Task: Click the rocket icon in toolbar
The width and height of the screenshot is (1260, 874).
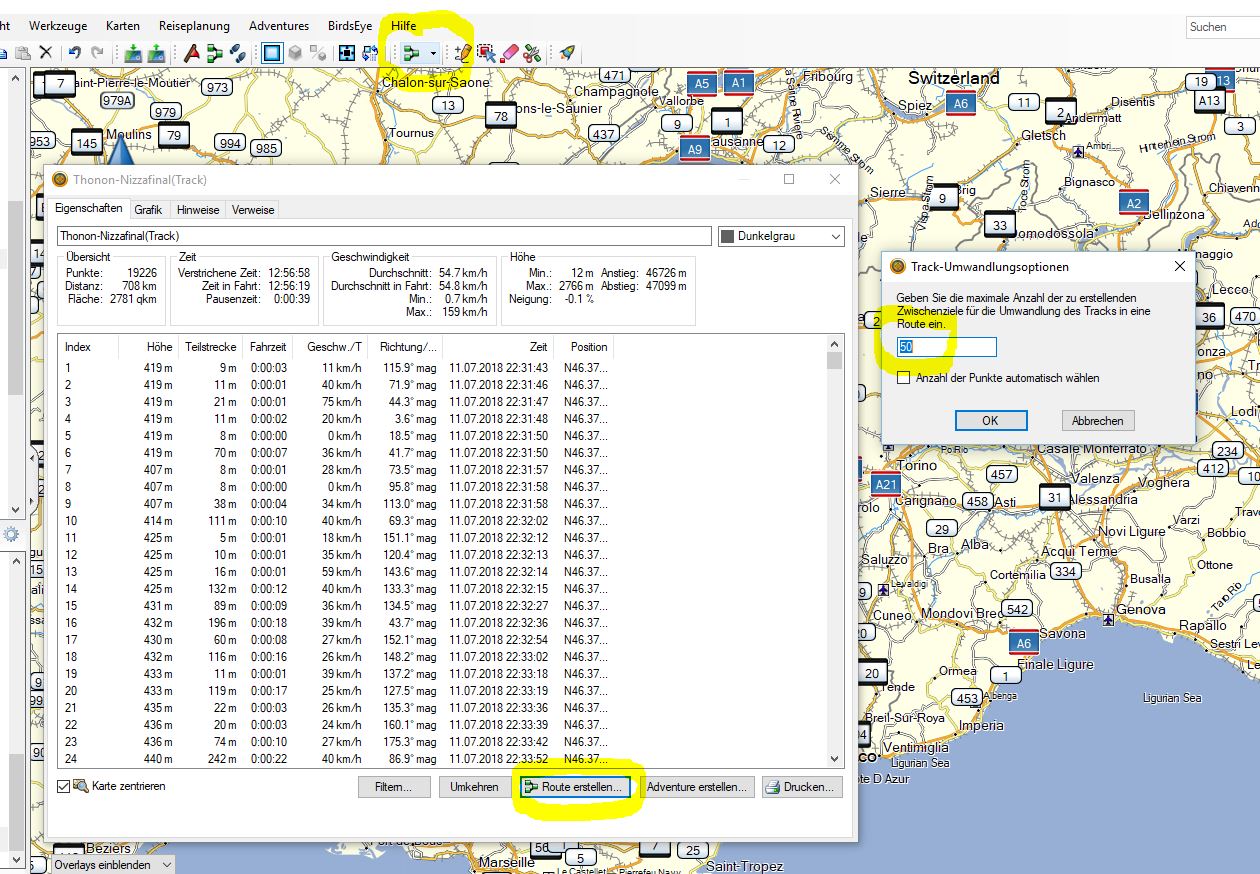Action: [x=567, y=53]
